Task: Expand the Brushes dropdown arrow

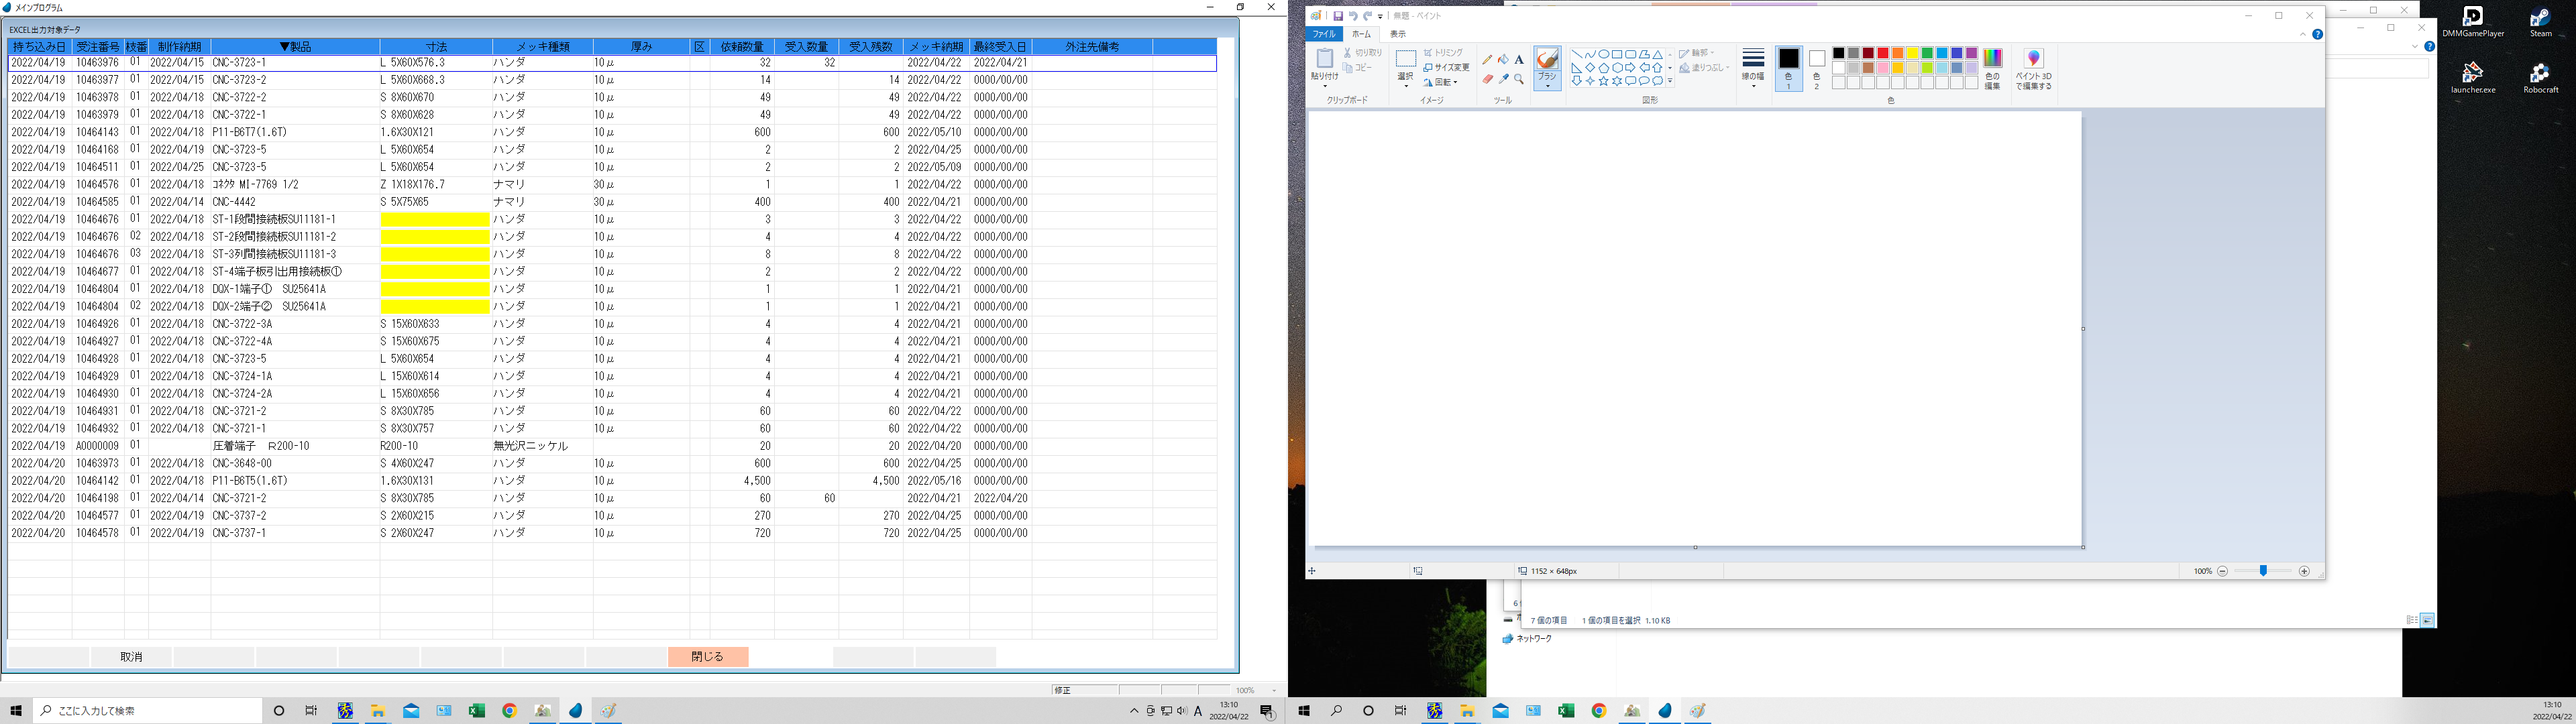Action: pyautogui.click(x=1547, y=87)
